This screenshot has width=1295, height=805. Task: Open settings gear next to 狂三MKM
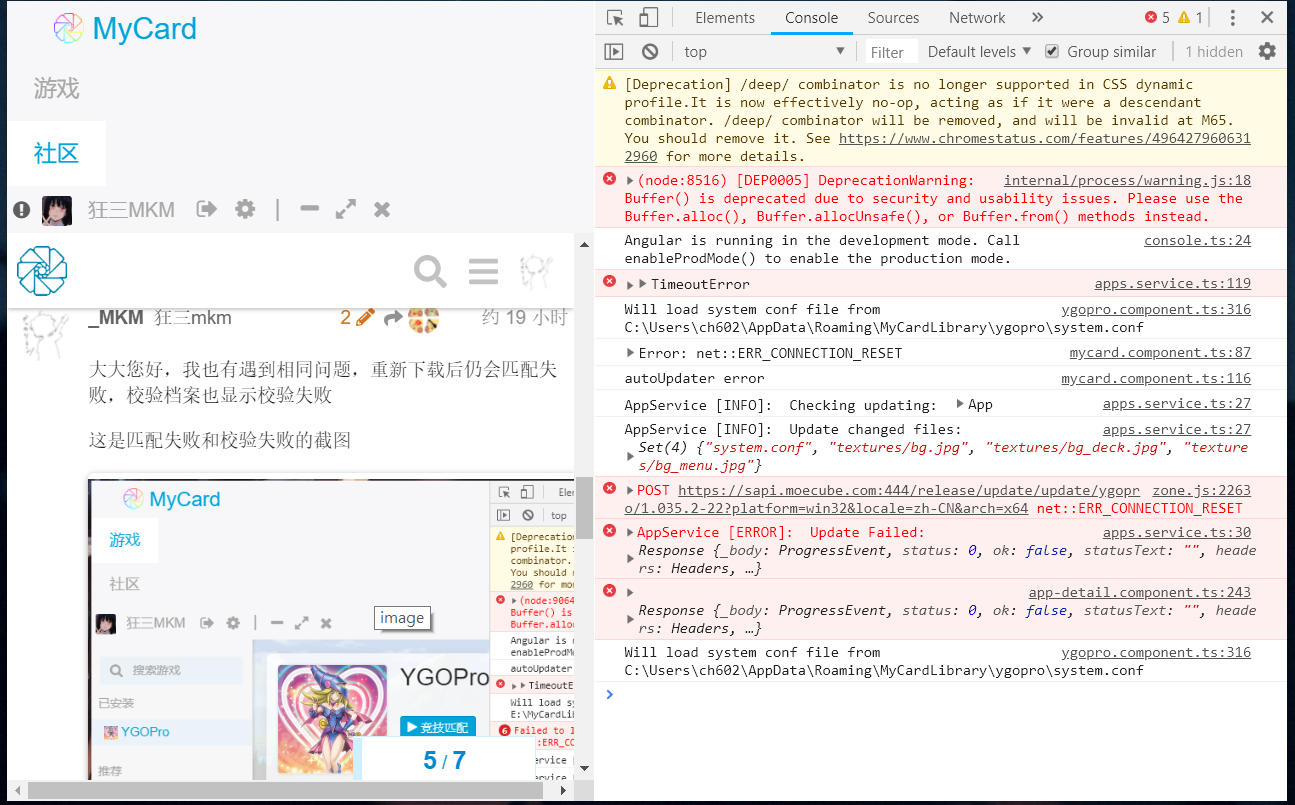coord(245,209)
